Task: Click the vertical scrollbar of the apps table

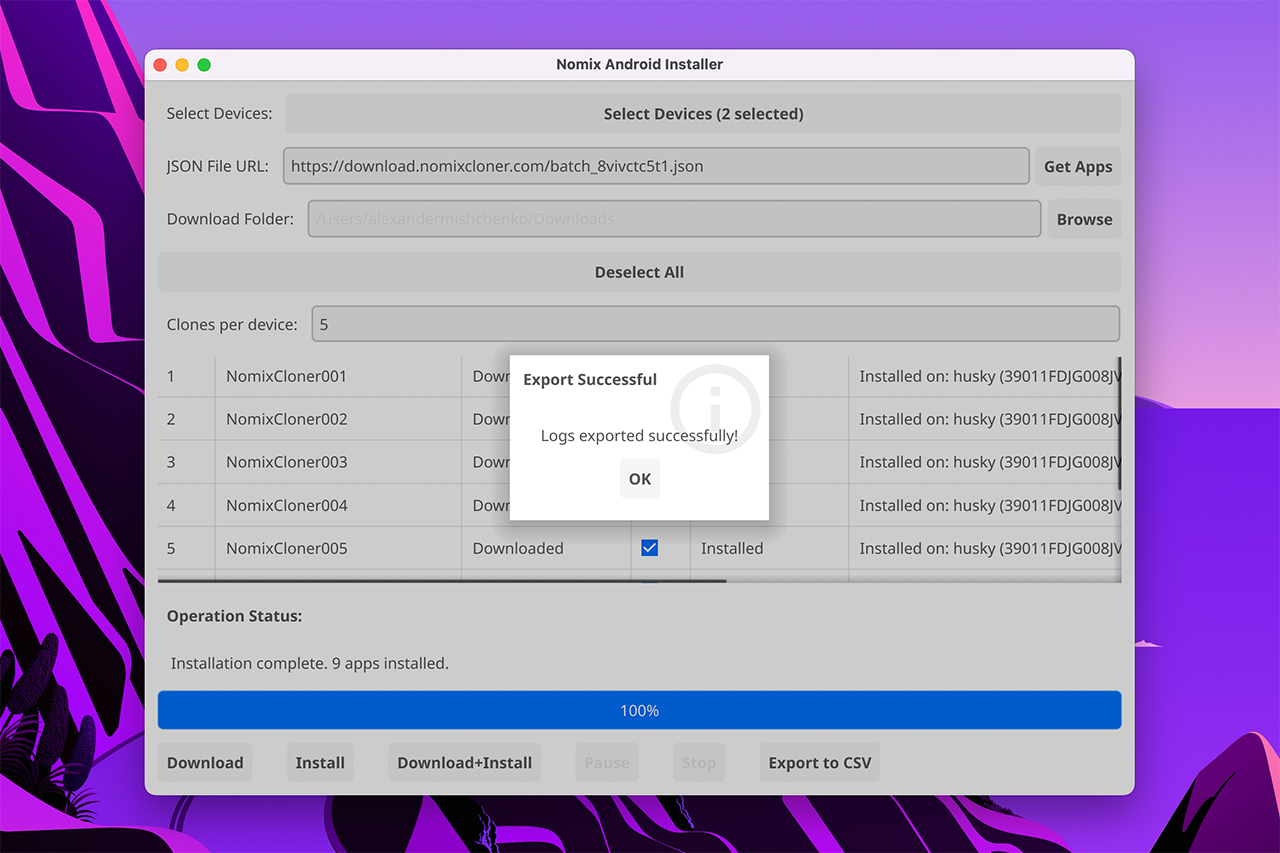Action: point(1119,424)
